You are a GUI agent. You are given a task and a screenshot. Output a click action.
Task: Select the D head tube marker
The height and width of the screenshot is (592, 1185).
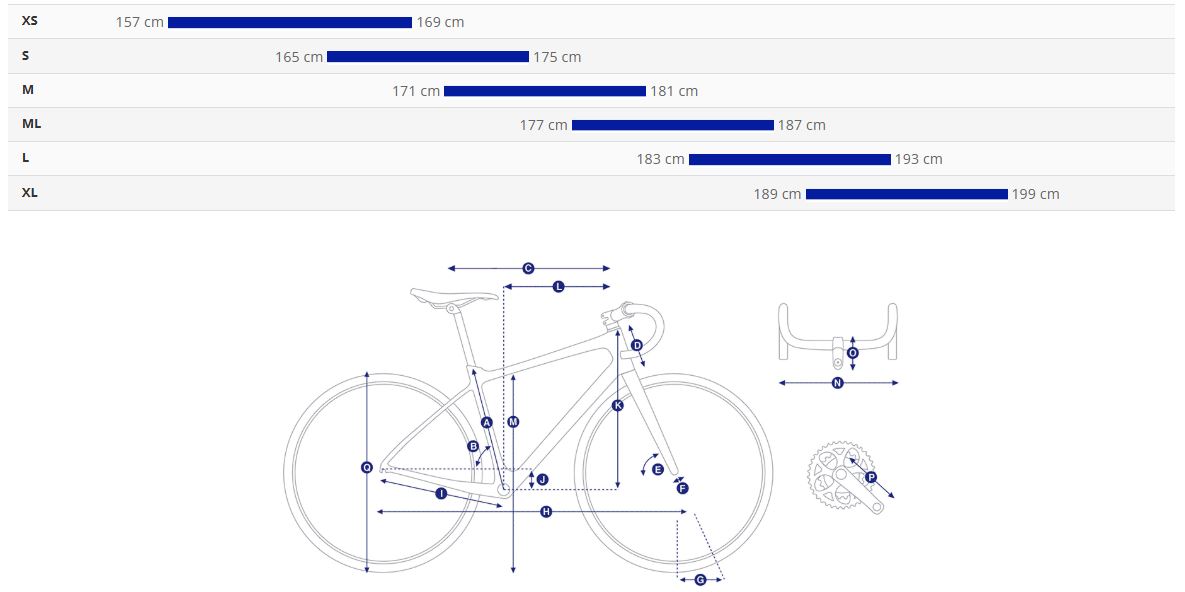[637, 345]
